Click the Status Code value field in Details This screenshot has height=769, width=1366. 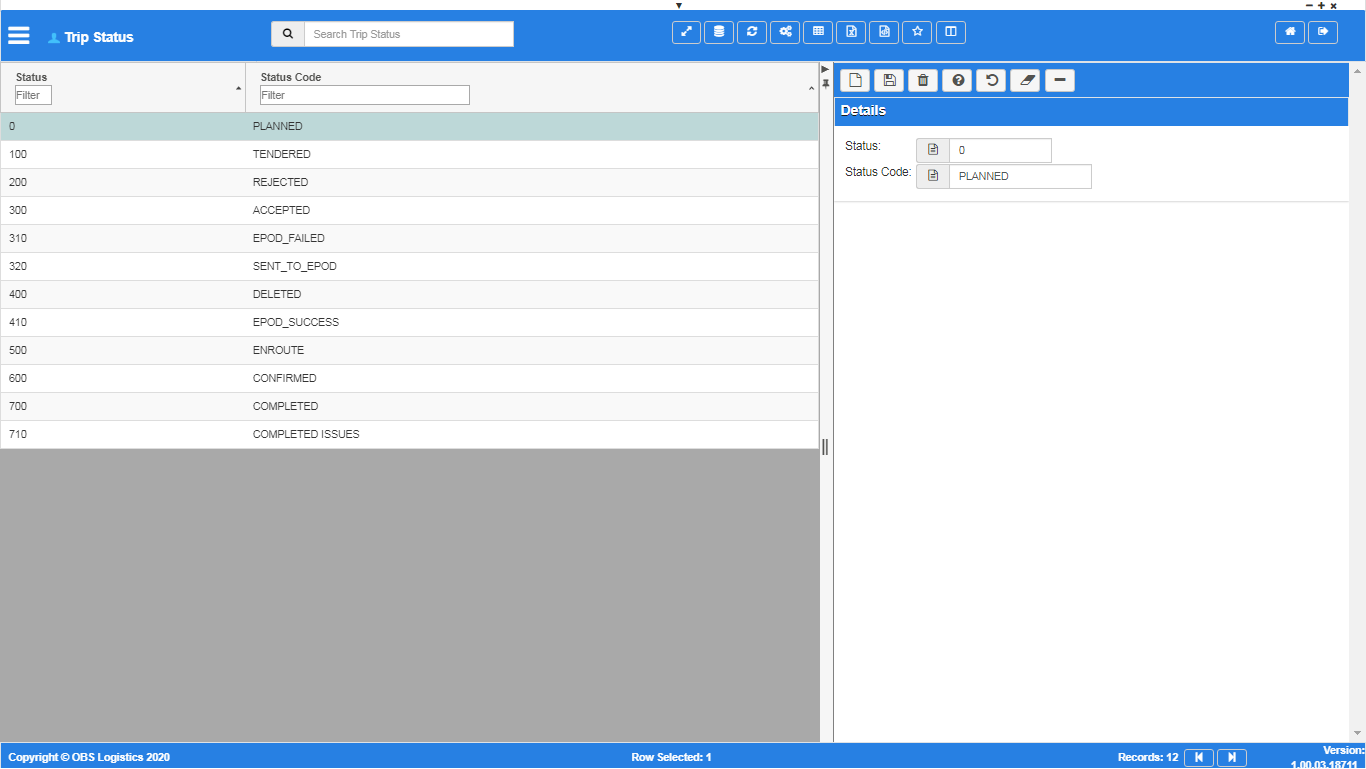(x=1020, y=176)
